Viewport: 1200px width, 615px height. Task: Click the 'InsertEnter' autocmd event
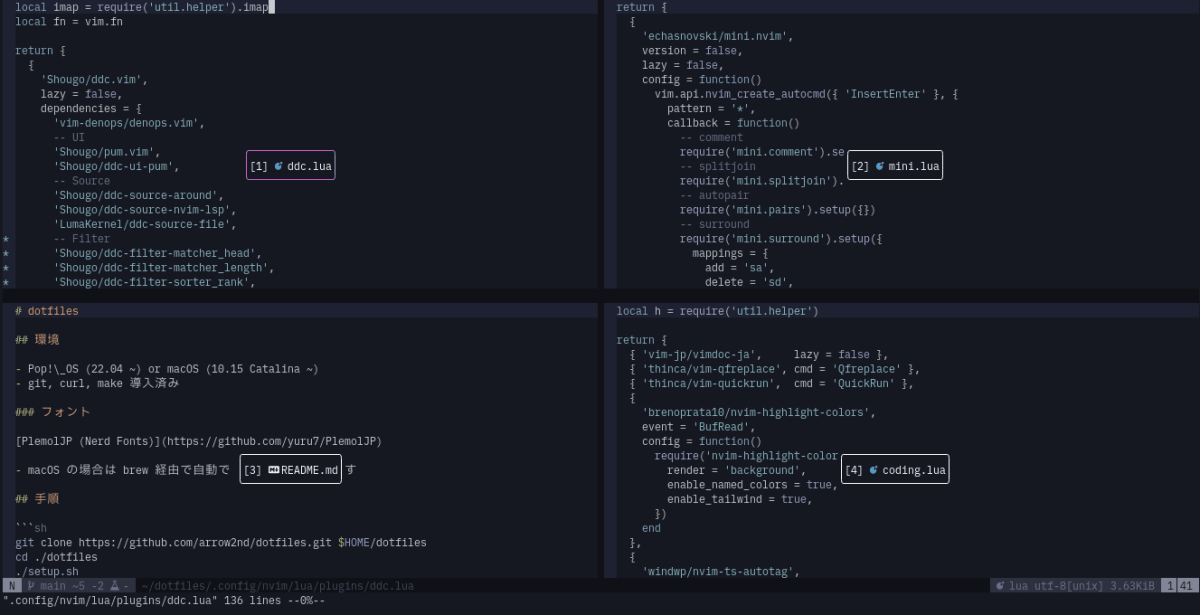886,94
